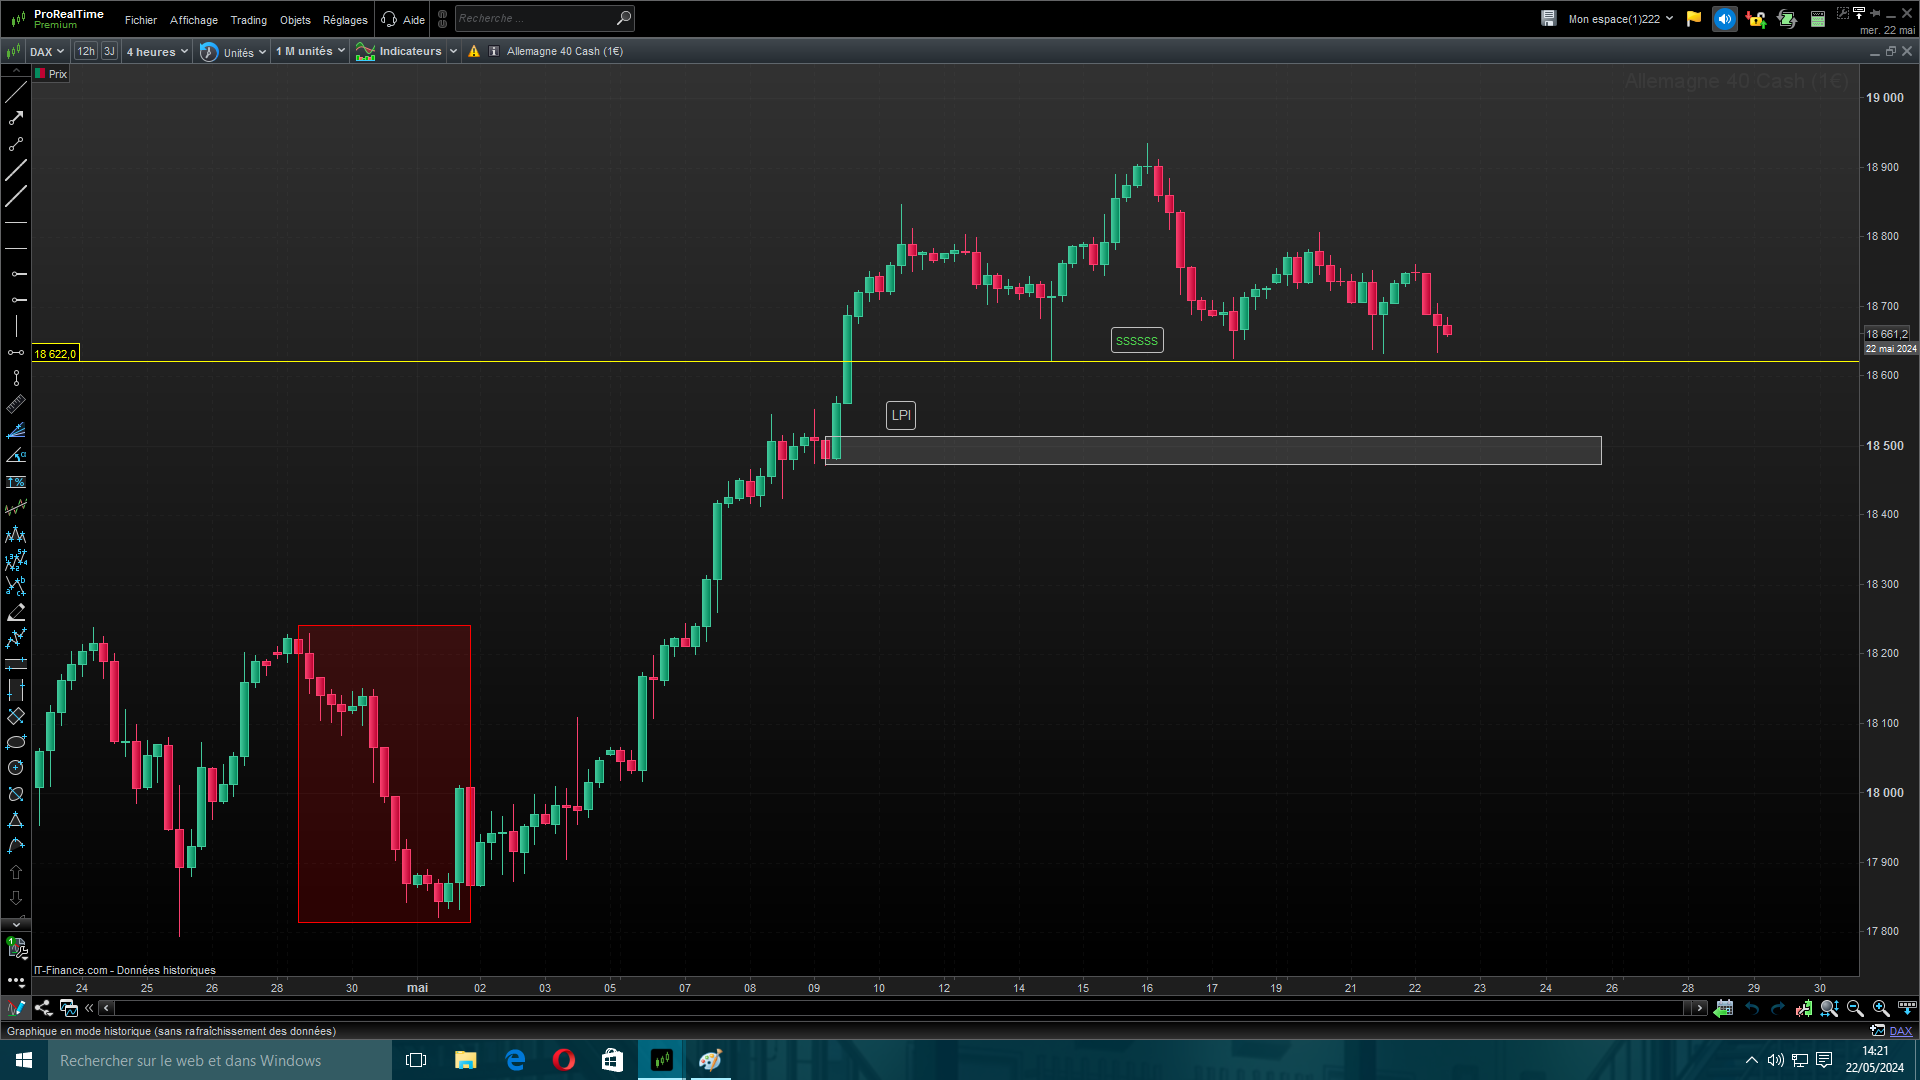This screenshot has height=1080, width=1920.
Task: Click the duplicate chart window icon
Action: tap(68, 1008)
